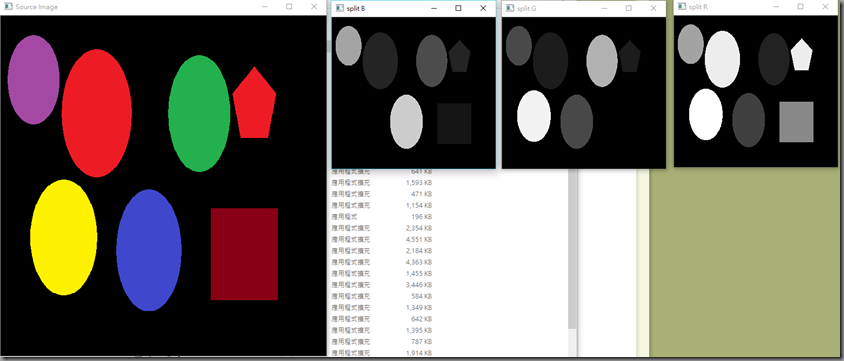Image resolution: width=844 pixels, height=361 pixels.
Task: Click the dark red square in Source Image
Action: (244, 254)
